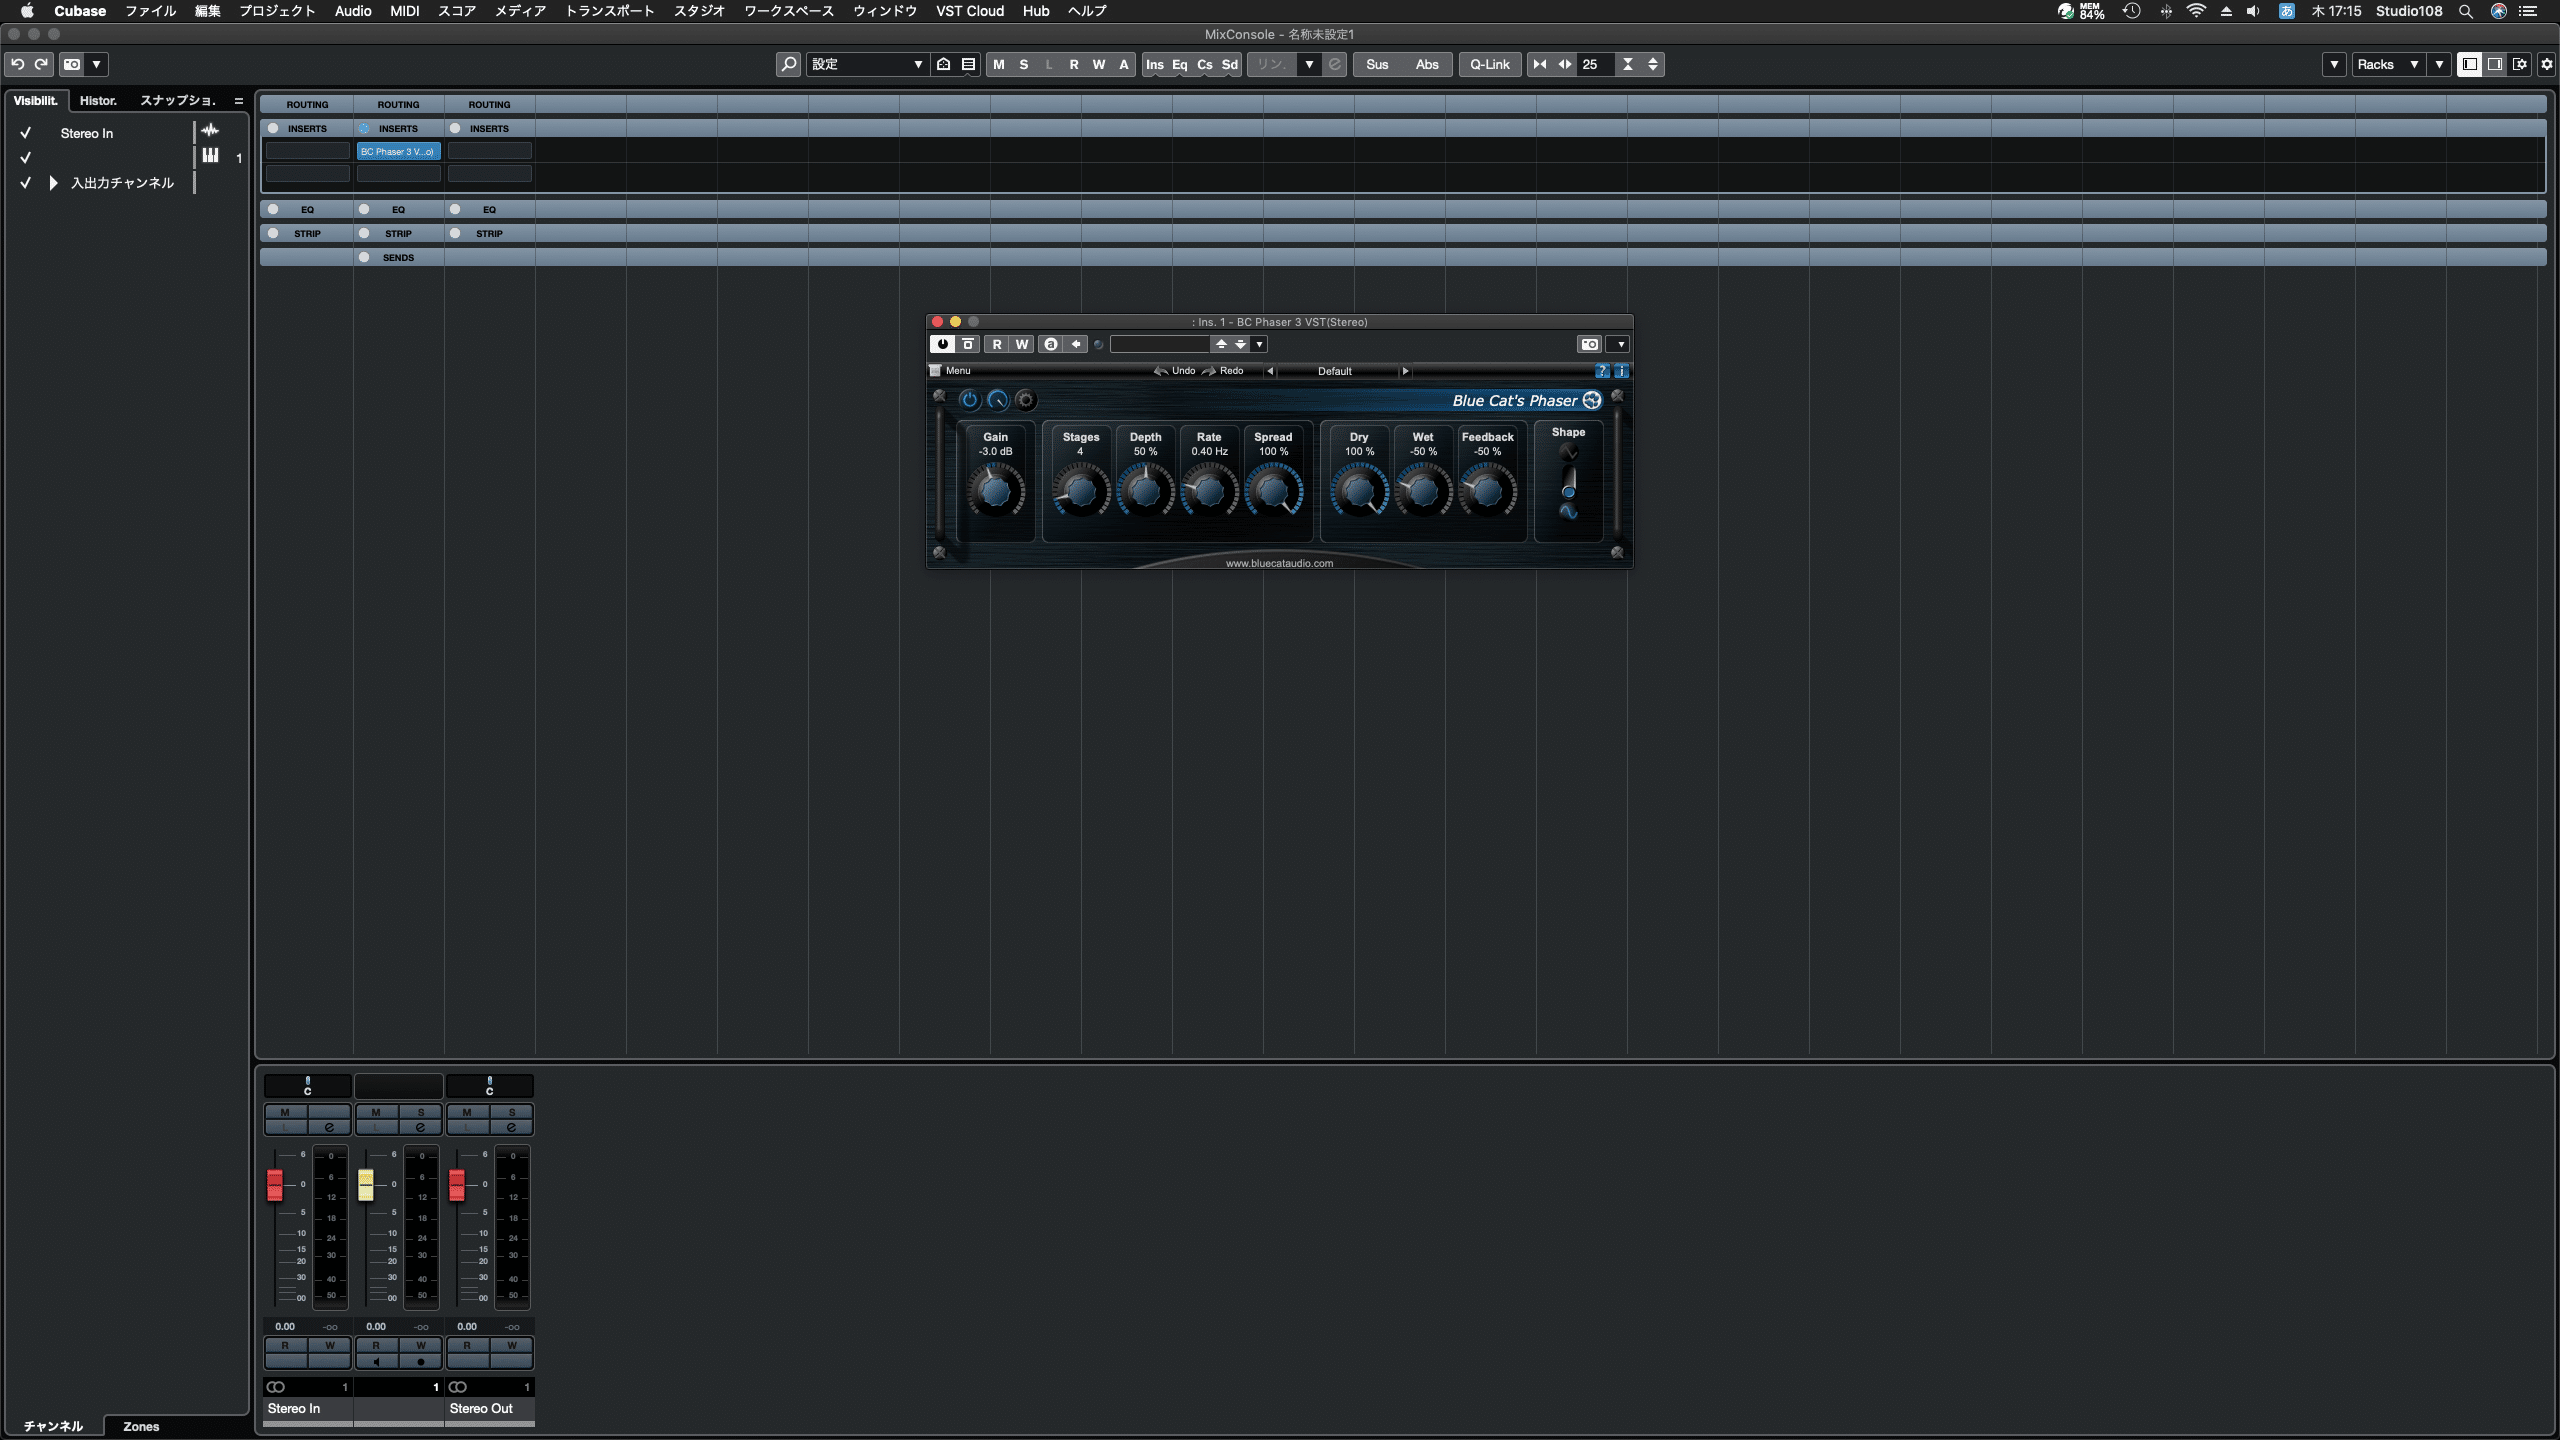
Task: Toggle the R read-automation icon in the plugin header
Action: [x=997, y=343]
